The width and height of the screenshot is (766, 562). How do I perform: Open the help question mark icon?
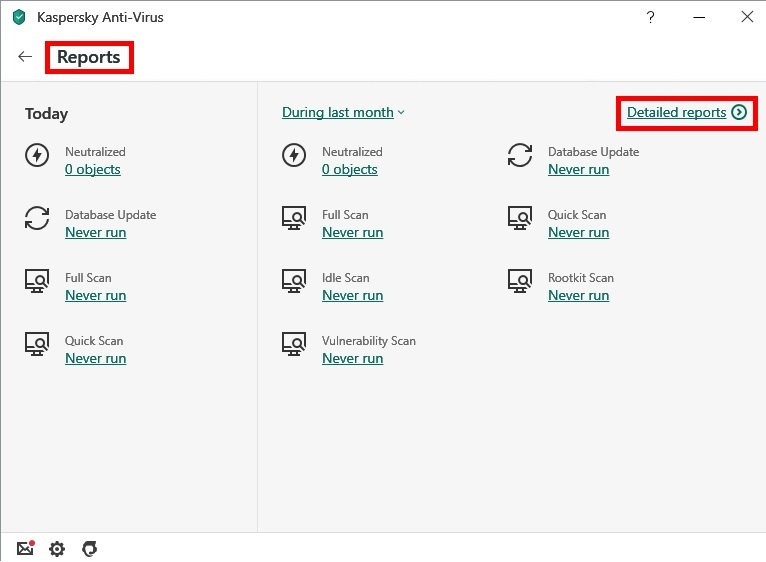[651, 17]
